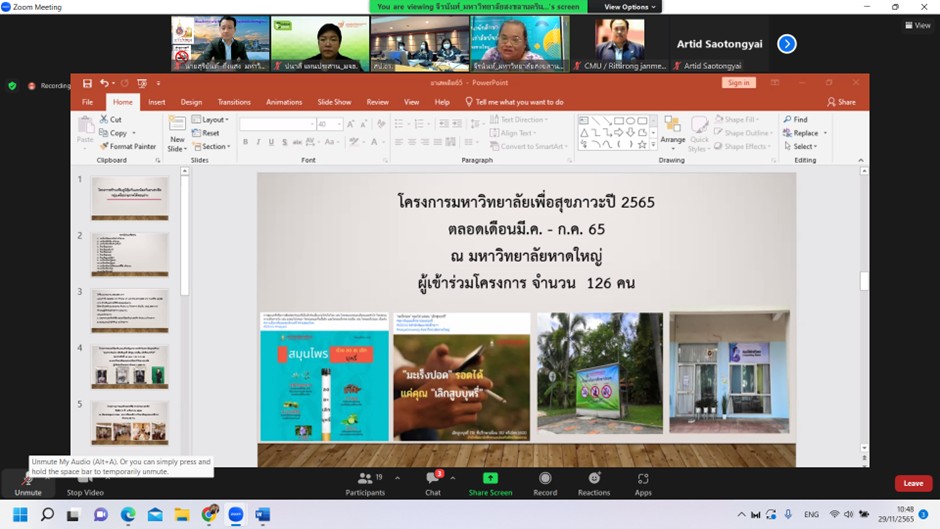Select Artid Saotongyai participant tile
Image resolution: width=940 pixels, height=529 pixels.
pos(719,44)
